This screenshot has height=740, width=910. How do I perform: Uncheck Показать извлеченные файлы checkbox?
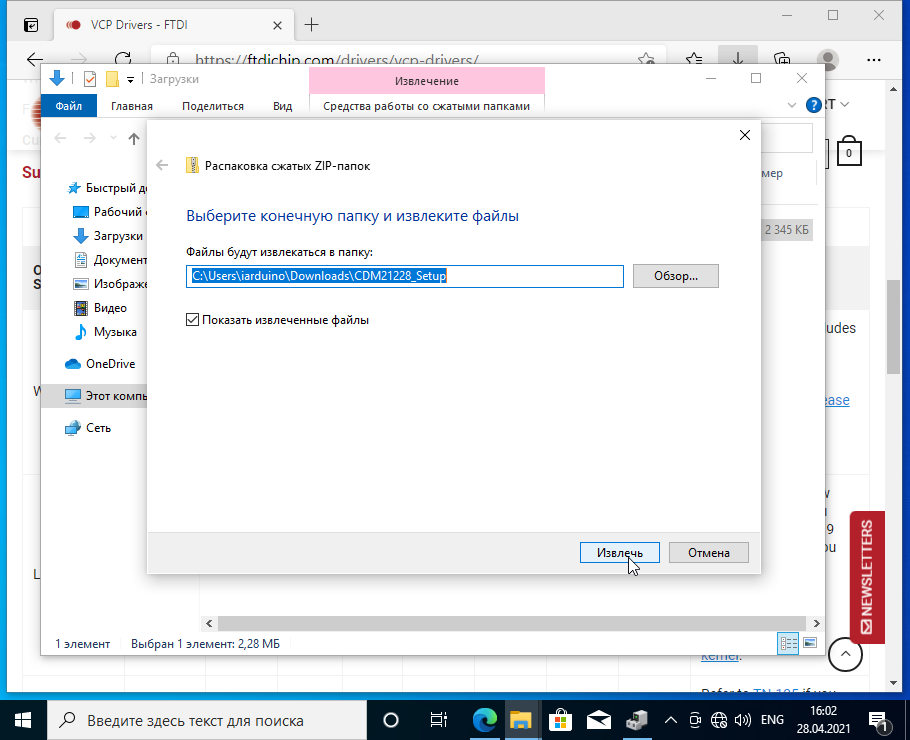192,320
